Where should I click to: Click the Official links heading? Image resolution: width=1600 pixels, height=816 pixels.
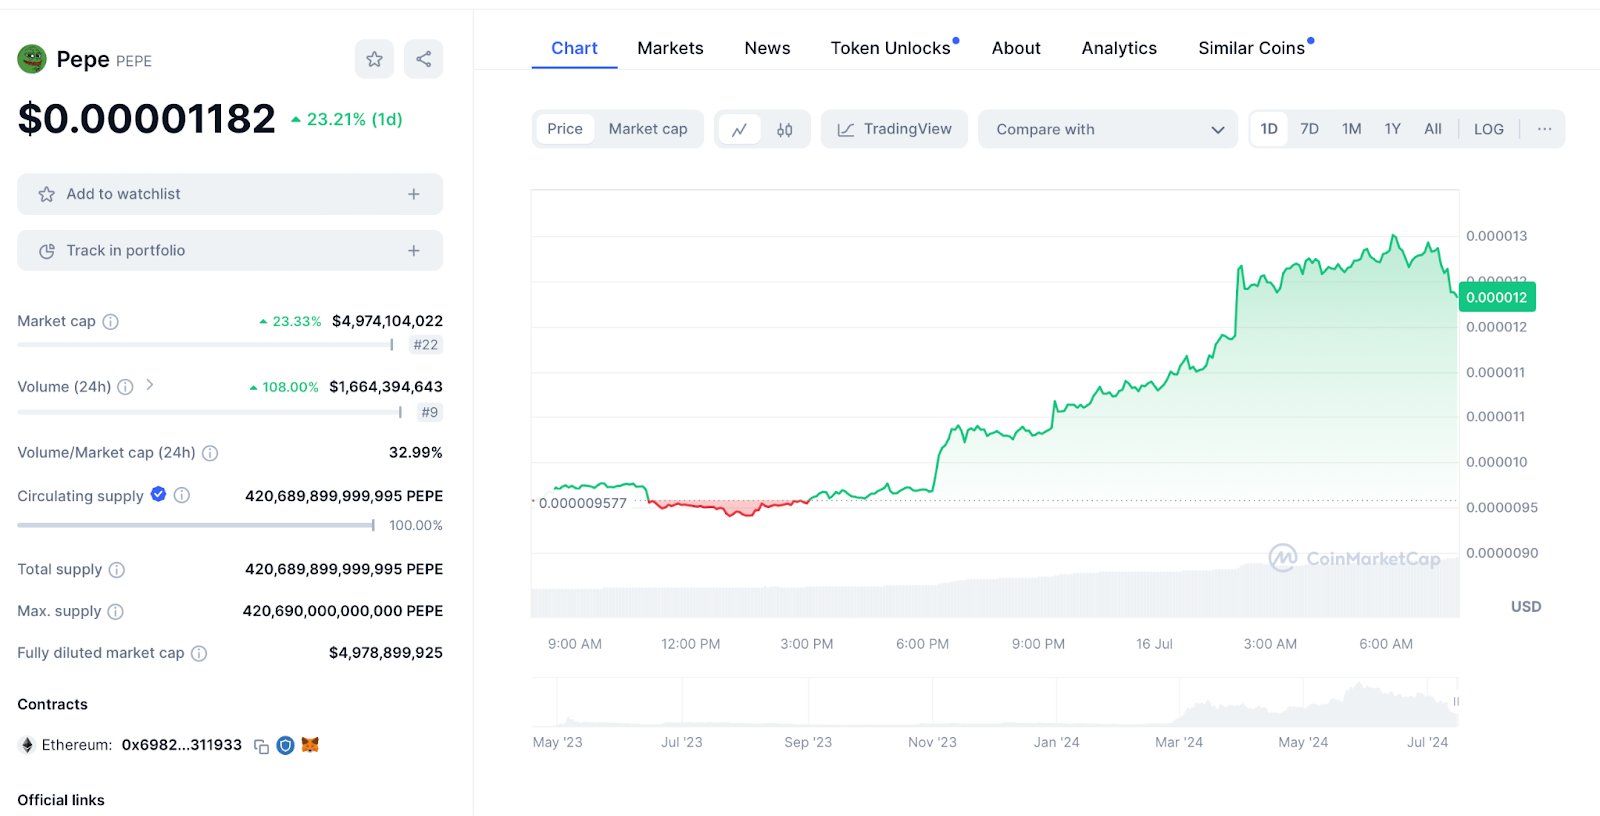pos(61,800)
